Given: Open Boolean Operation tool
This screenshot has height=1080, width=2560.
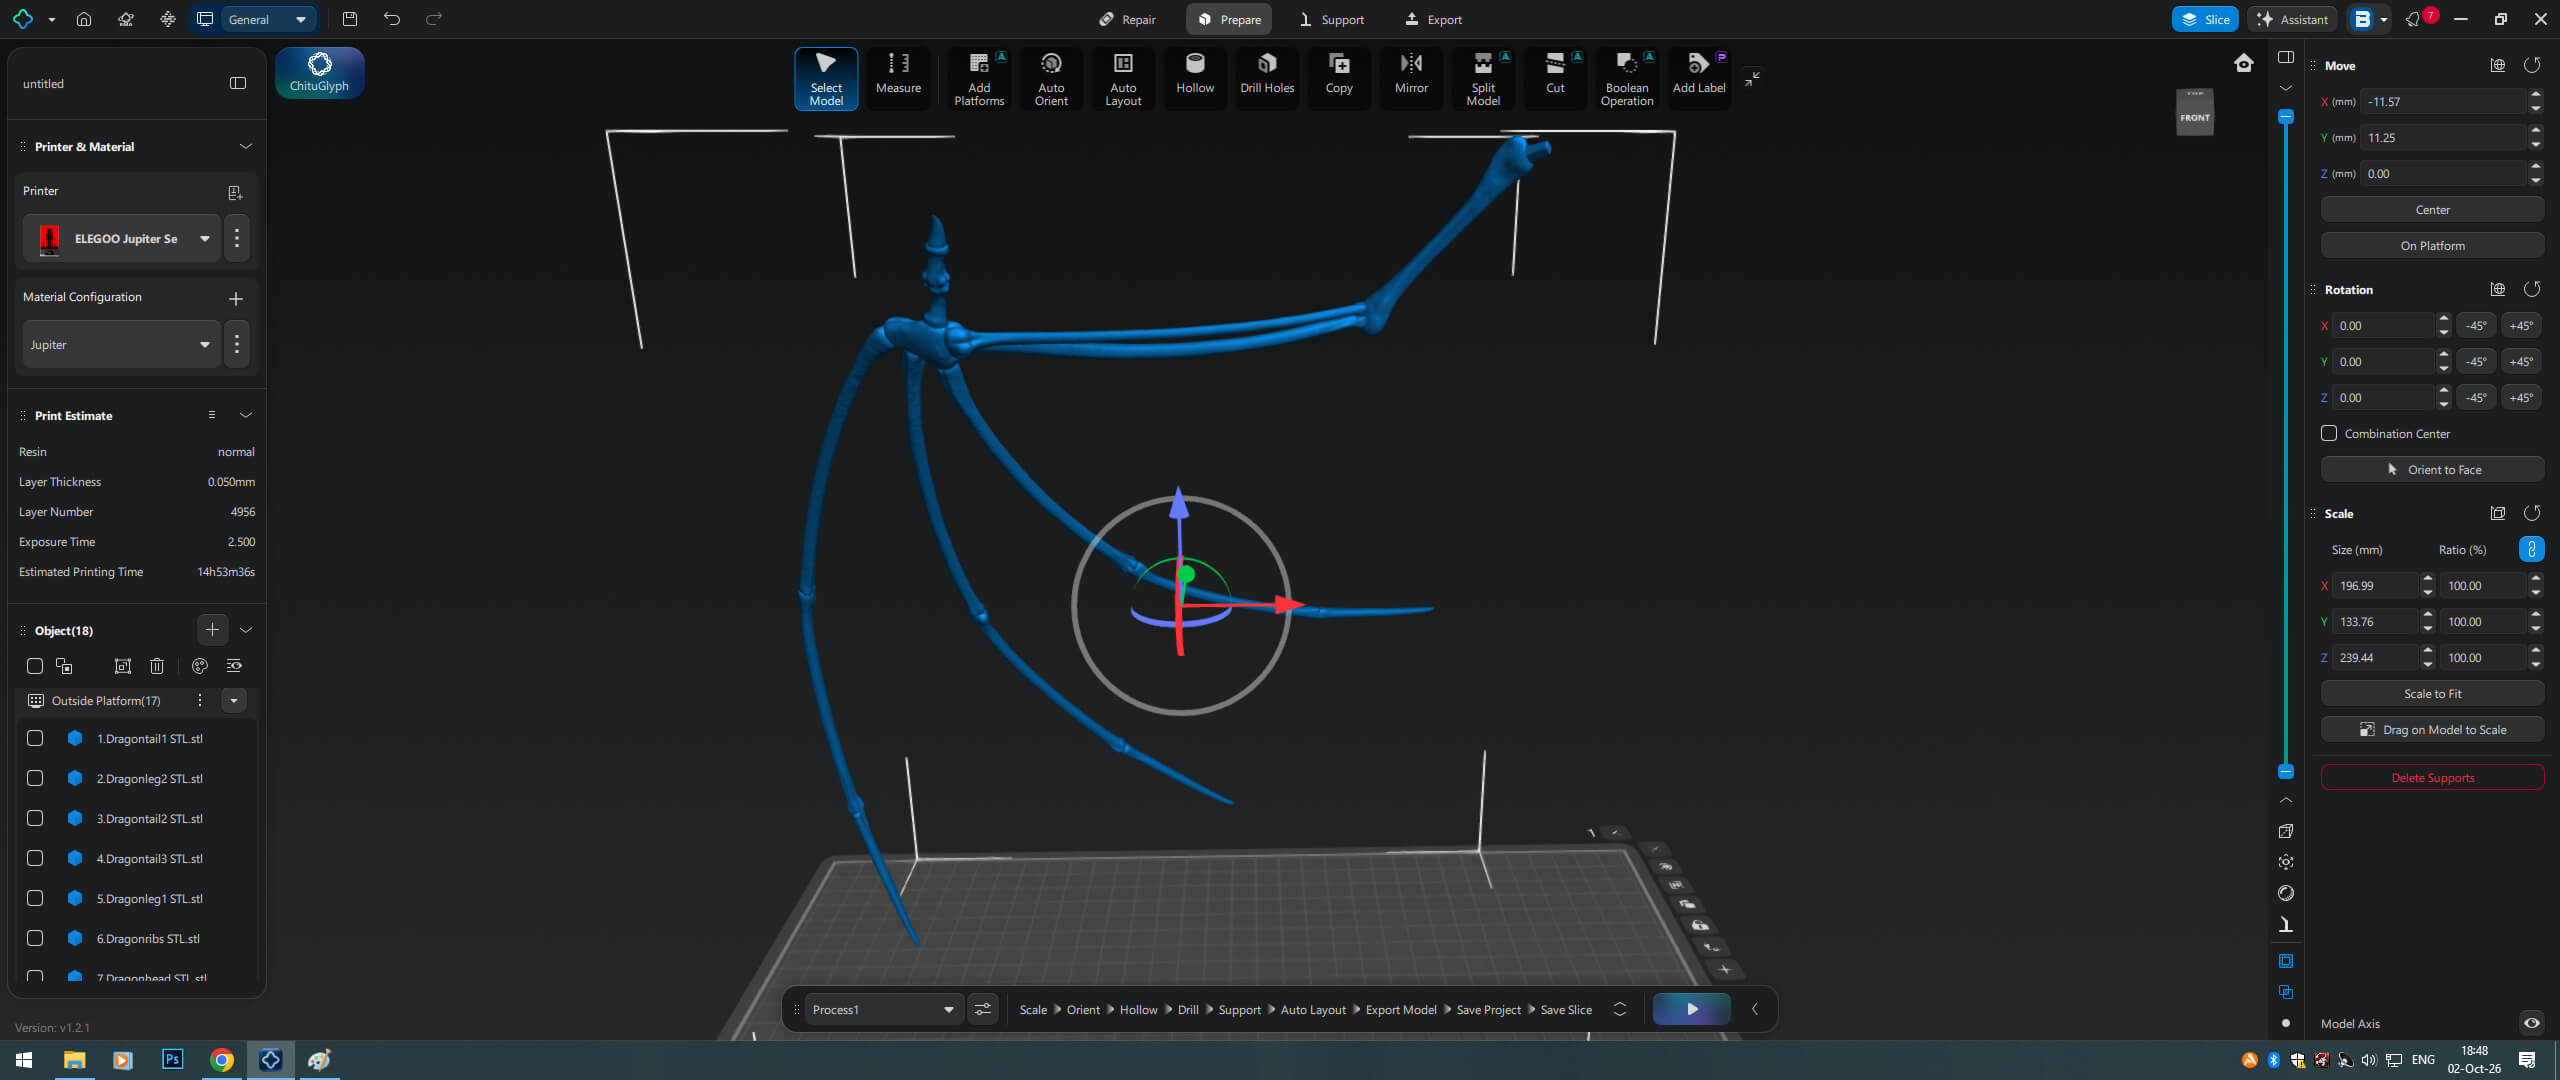Looking at the screenshot, I should 1627,77.
